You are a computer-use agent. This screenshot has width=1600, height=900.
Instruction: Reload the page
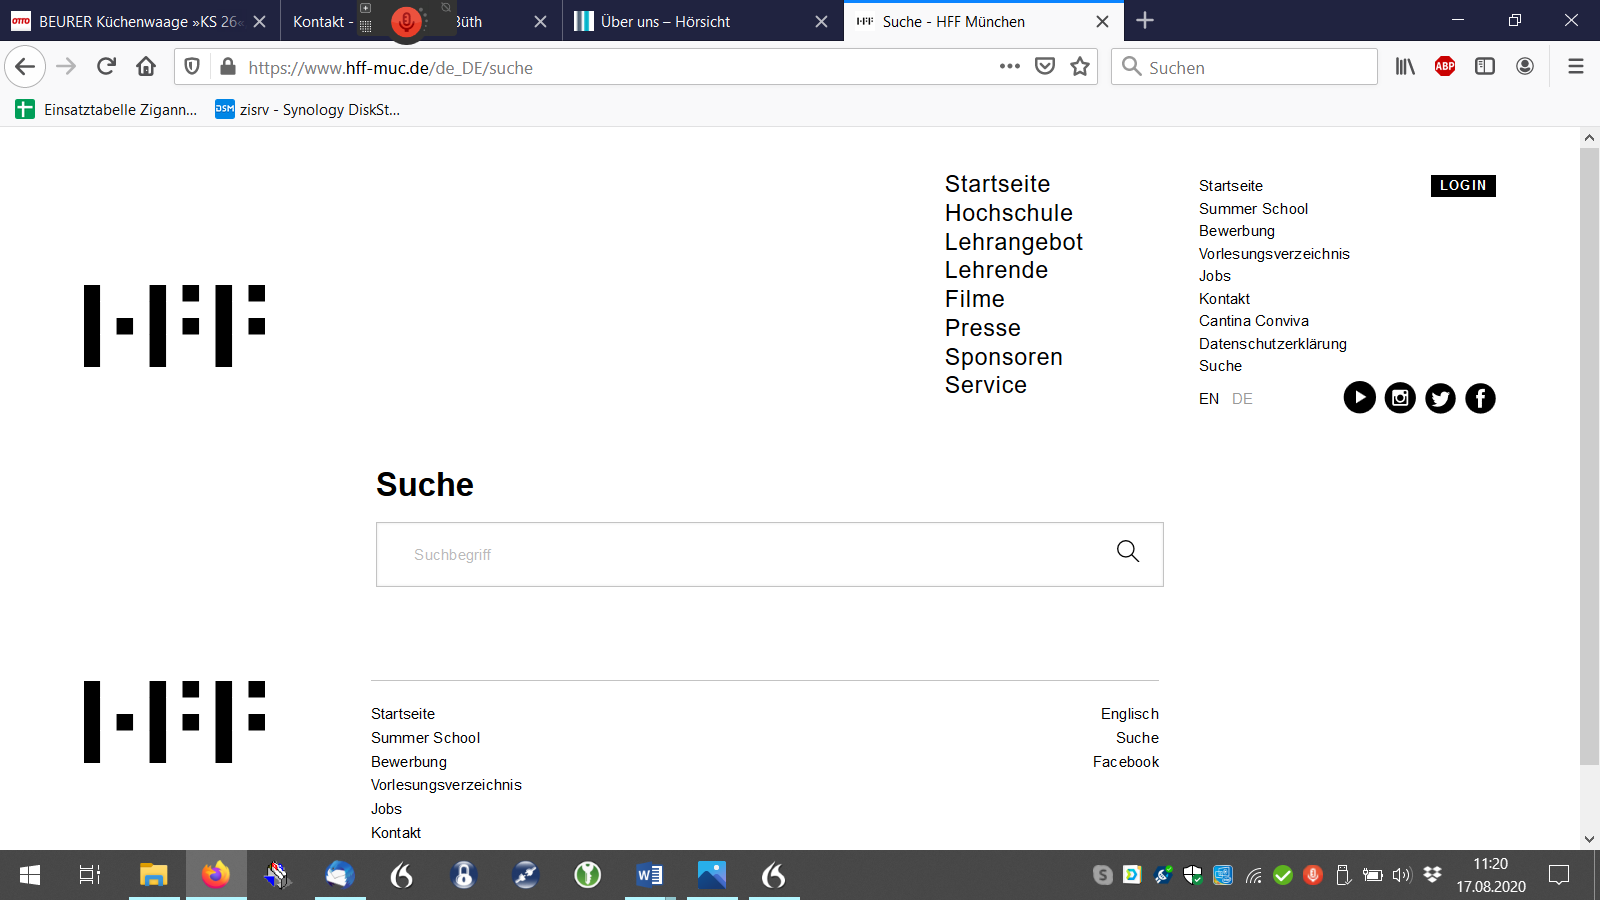tap(106, 67)
